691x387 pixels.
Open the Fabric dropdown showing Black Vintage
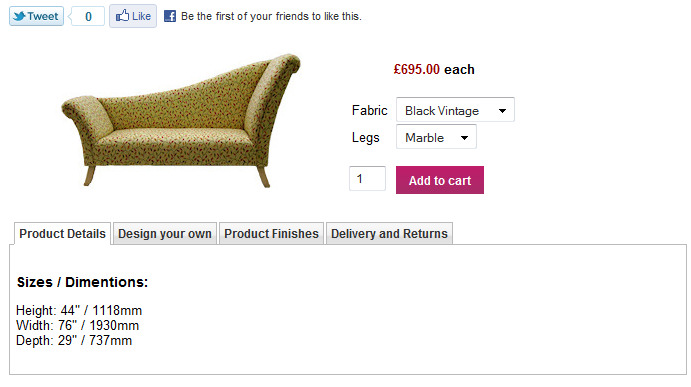[455, 110]
